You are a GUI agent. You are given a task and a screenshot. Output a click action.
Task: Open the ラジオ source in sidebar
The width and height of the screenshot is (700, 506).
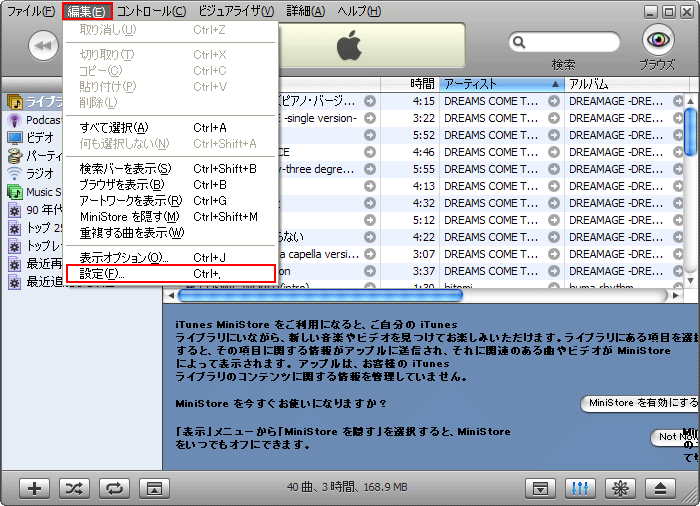click(39, 173)
